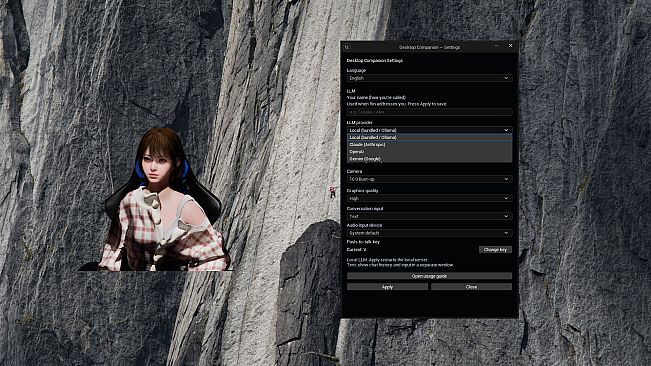Click the Change key button
The image size is (651, 366).
495,250
